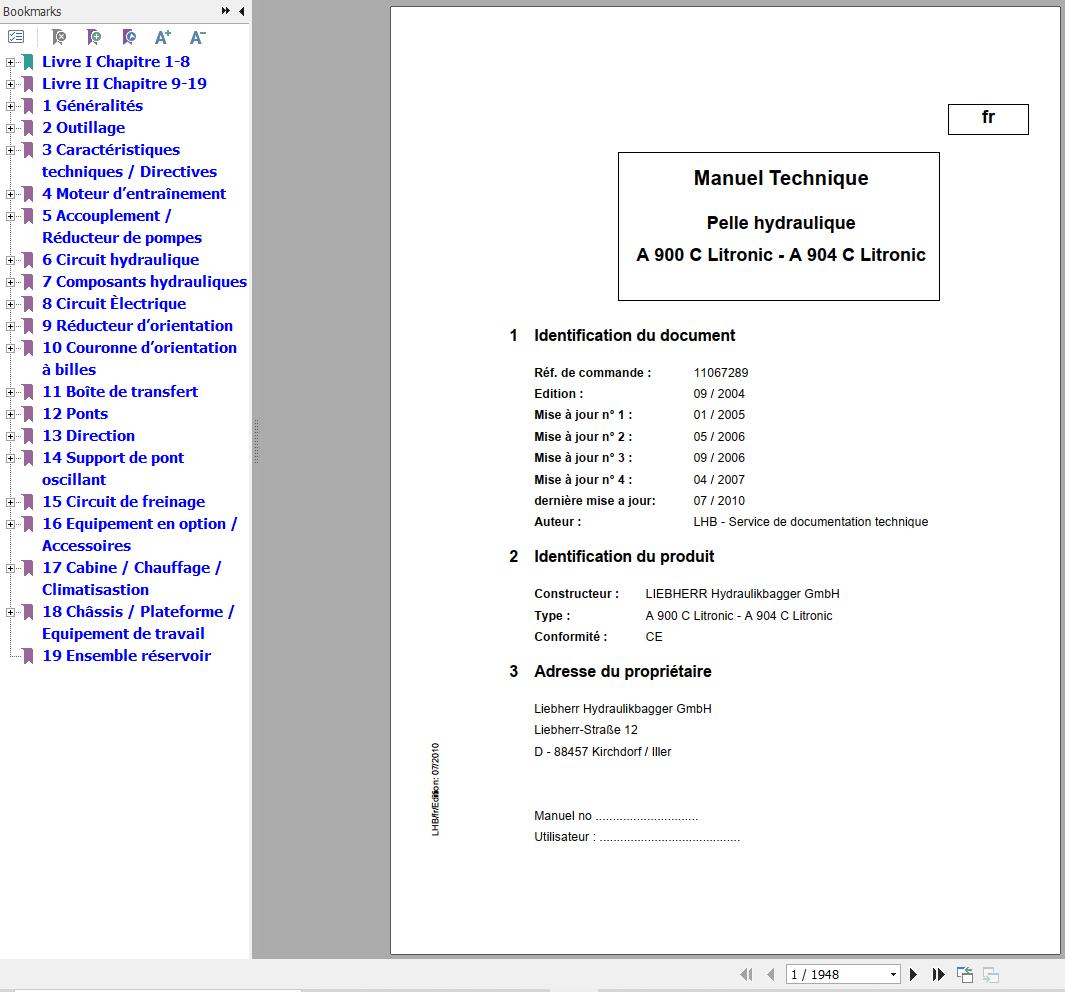The height and width of the screenshot is (992, 1065).
Task: Click bookmark flag icon beside 8 Circuit Èlectrique
Action: point(29,304)
